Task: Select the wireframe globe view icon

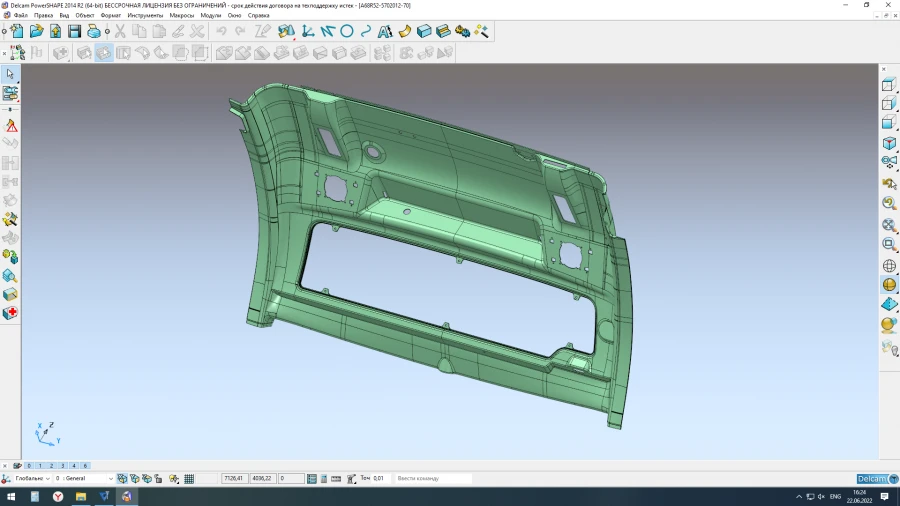Action: tap(889, 266)
